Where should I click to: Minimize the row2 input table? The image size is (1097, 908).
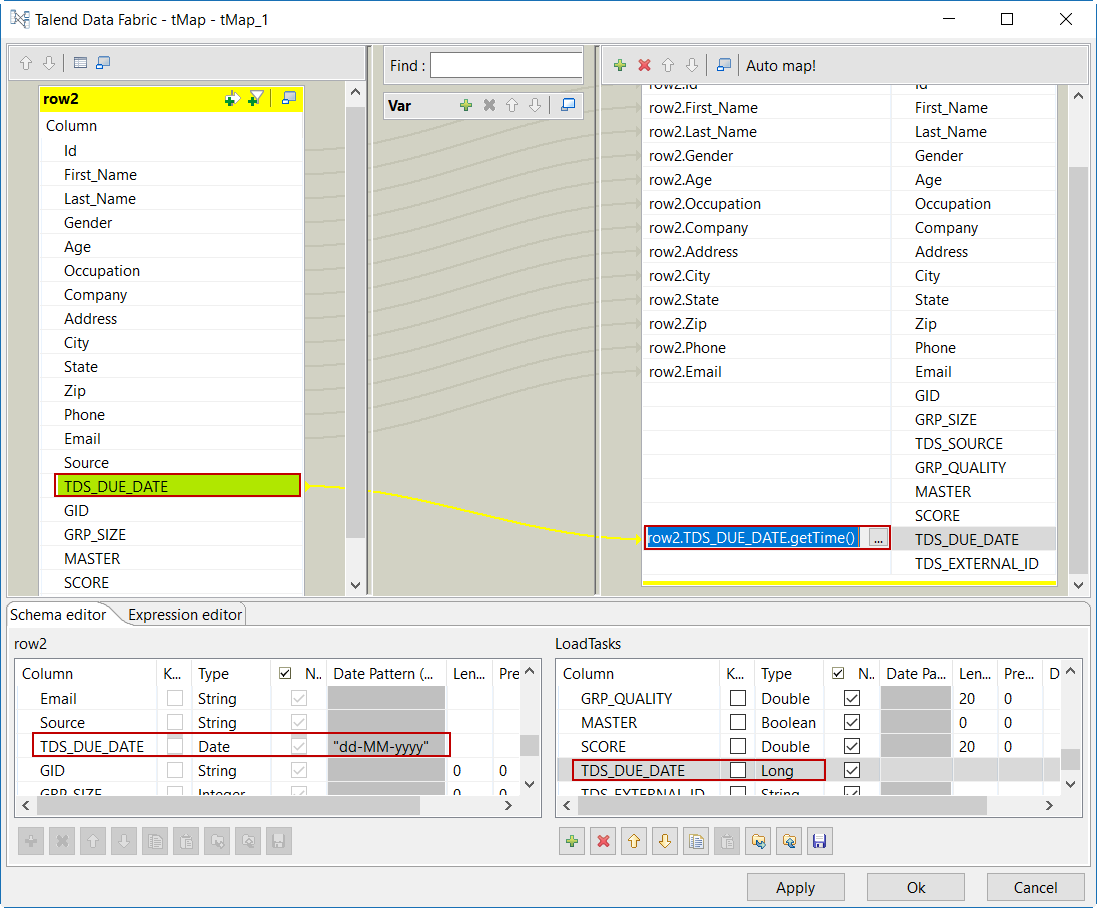(289, 98)
